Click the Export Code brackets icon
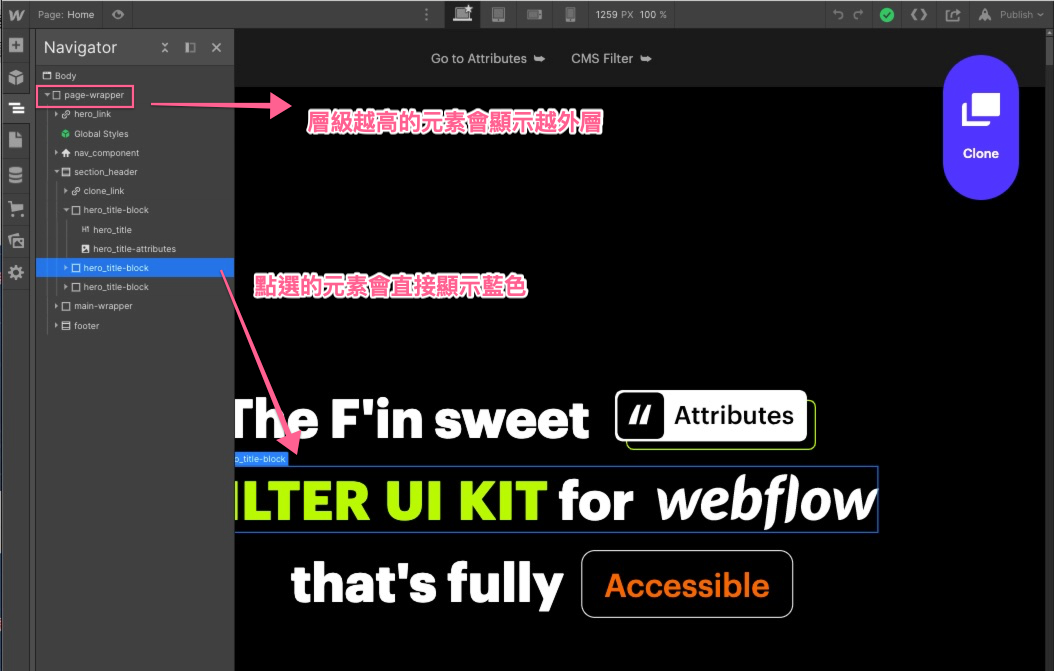 point(918,15)
